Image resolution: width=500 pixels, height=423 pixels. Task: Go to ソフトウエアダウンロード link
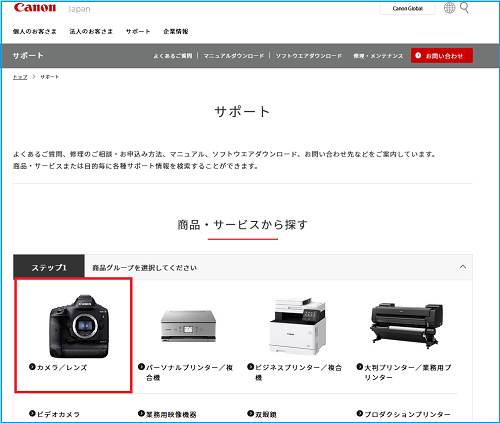pos(309,56)
